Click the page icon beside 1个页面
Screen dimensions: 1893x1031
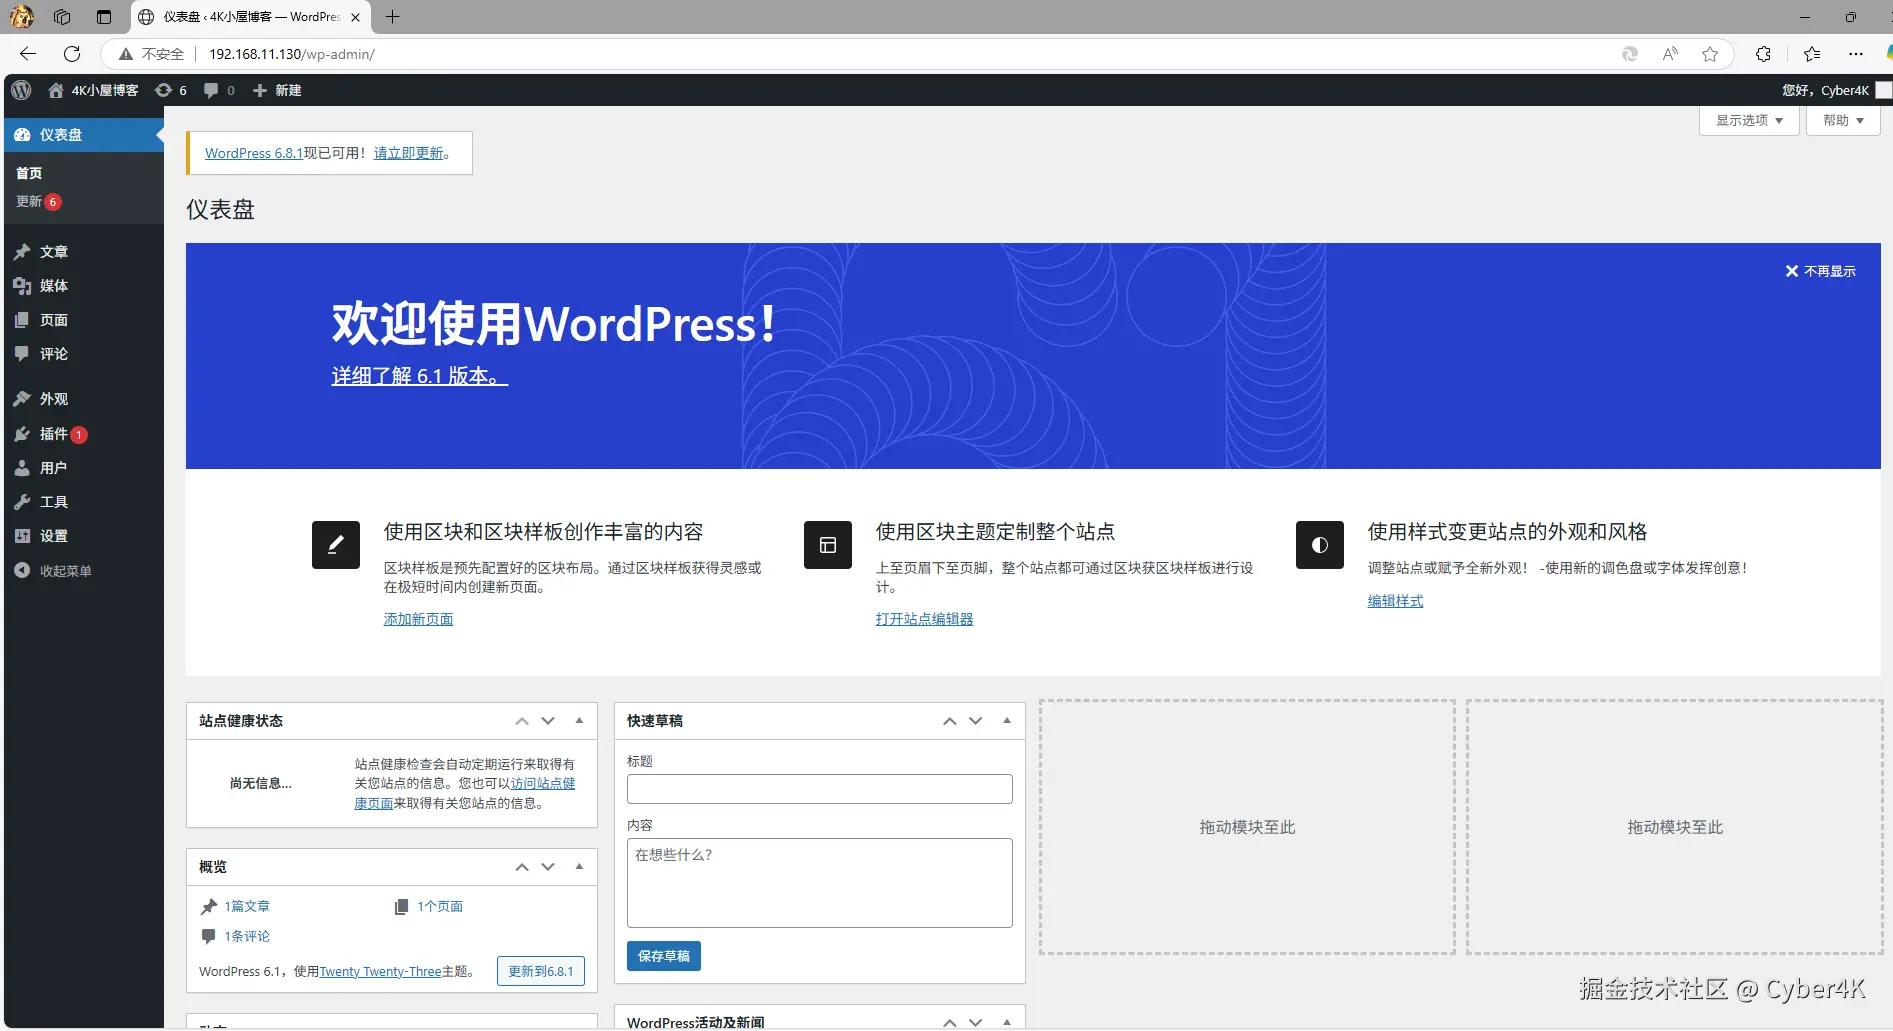click(401, 907)
